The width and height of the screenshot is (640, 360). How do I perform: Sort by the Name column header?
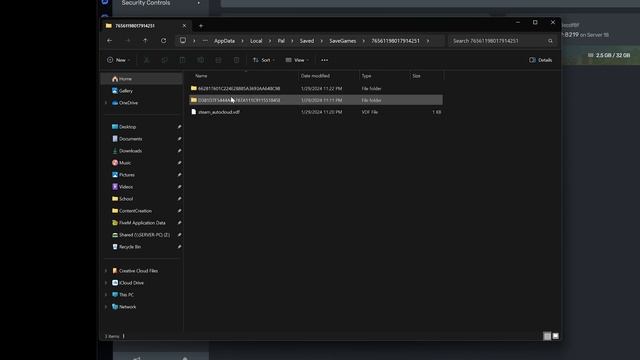click(x=201, y=76)
